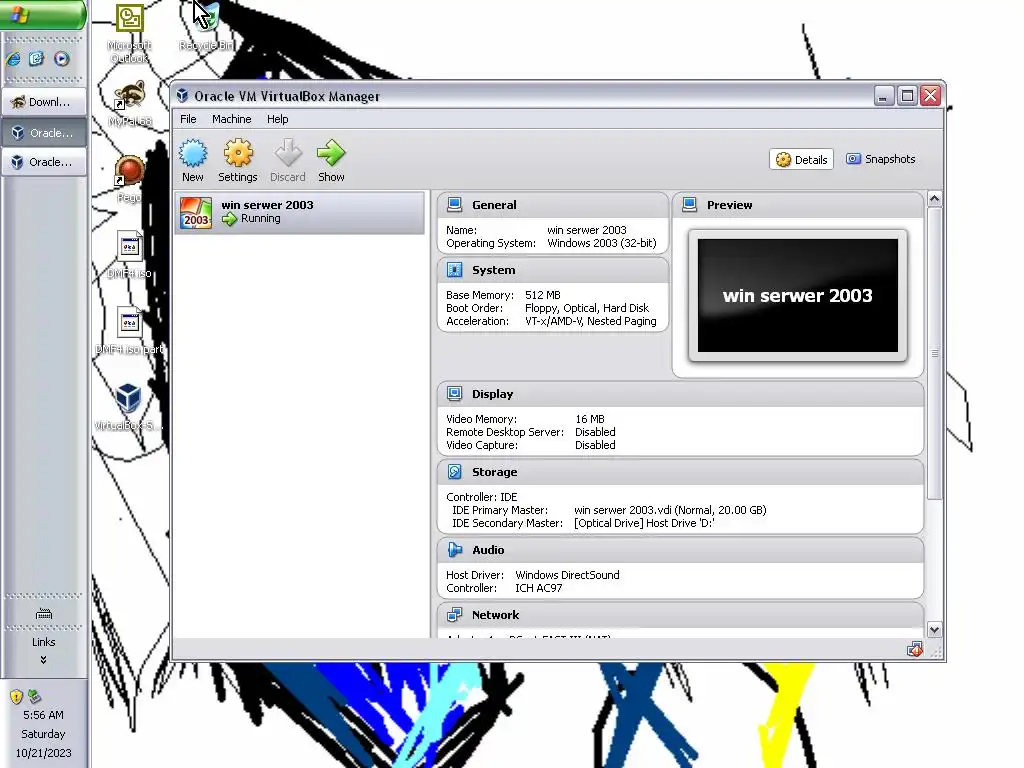Click the vertical scrollbar thumb in details pane
Viewport: 1024px width, 768px height.
(x=935, y=353)
